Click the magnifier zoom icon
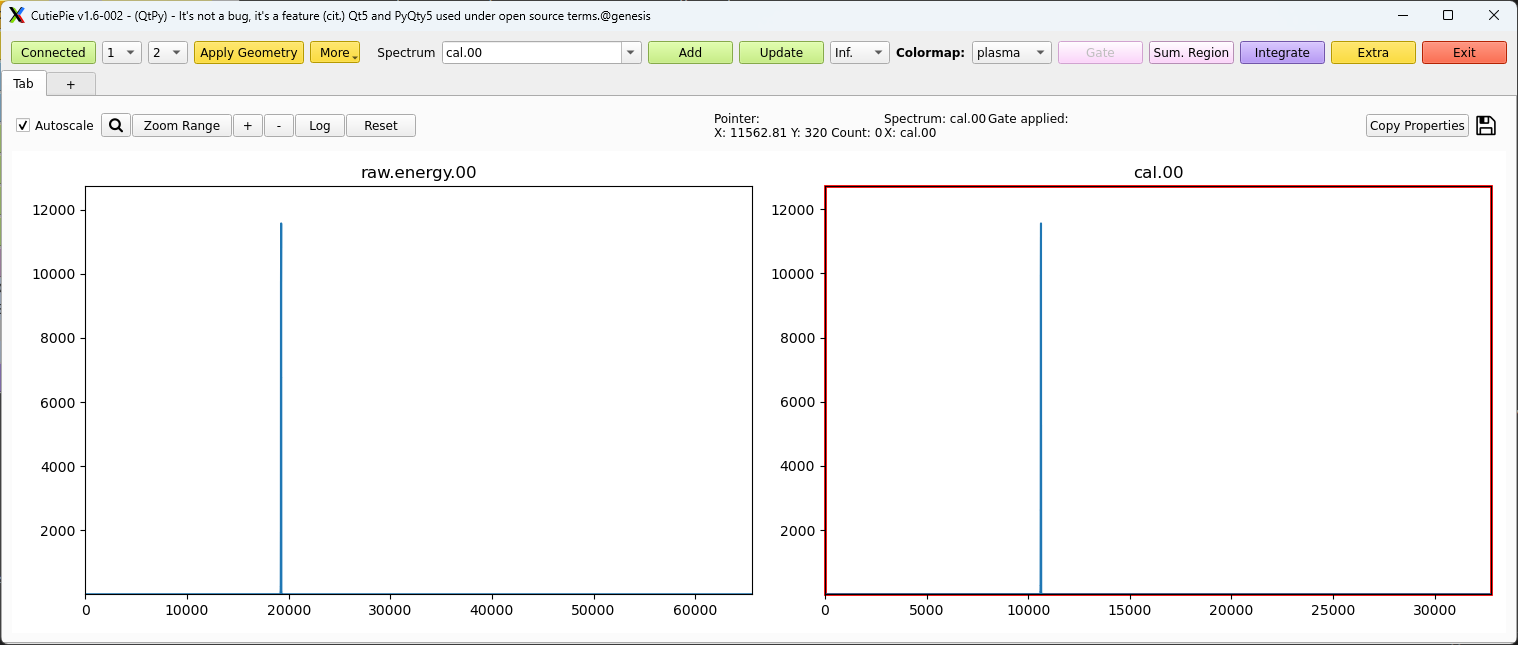This screenshot has width=1518, height=645. point(116,126)
